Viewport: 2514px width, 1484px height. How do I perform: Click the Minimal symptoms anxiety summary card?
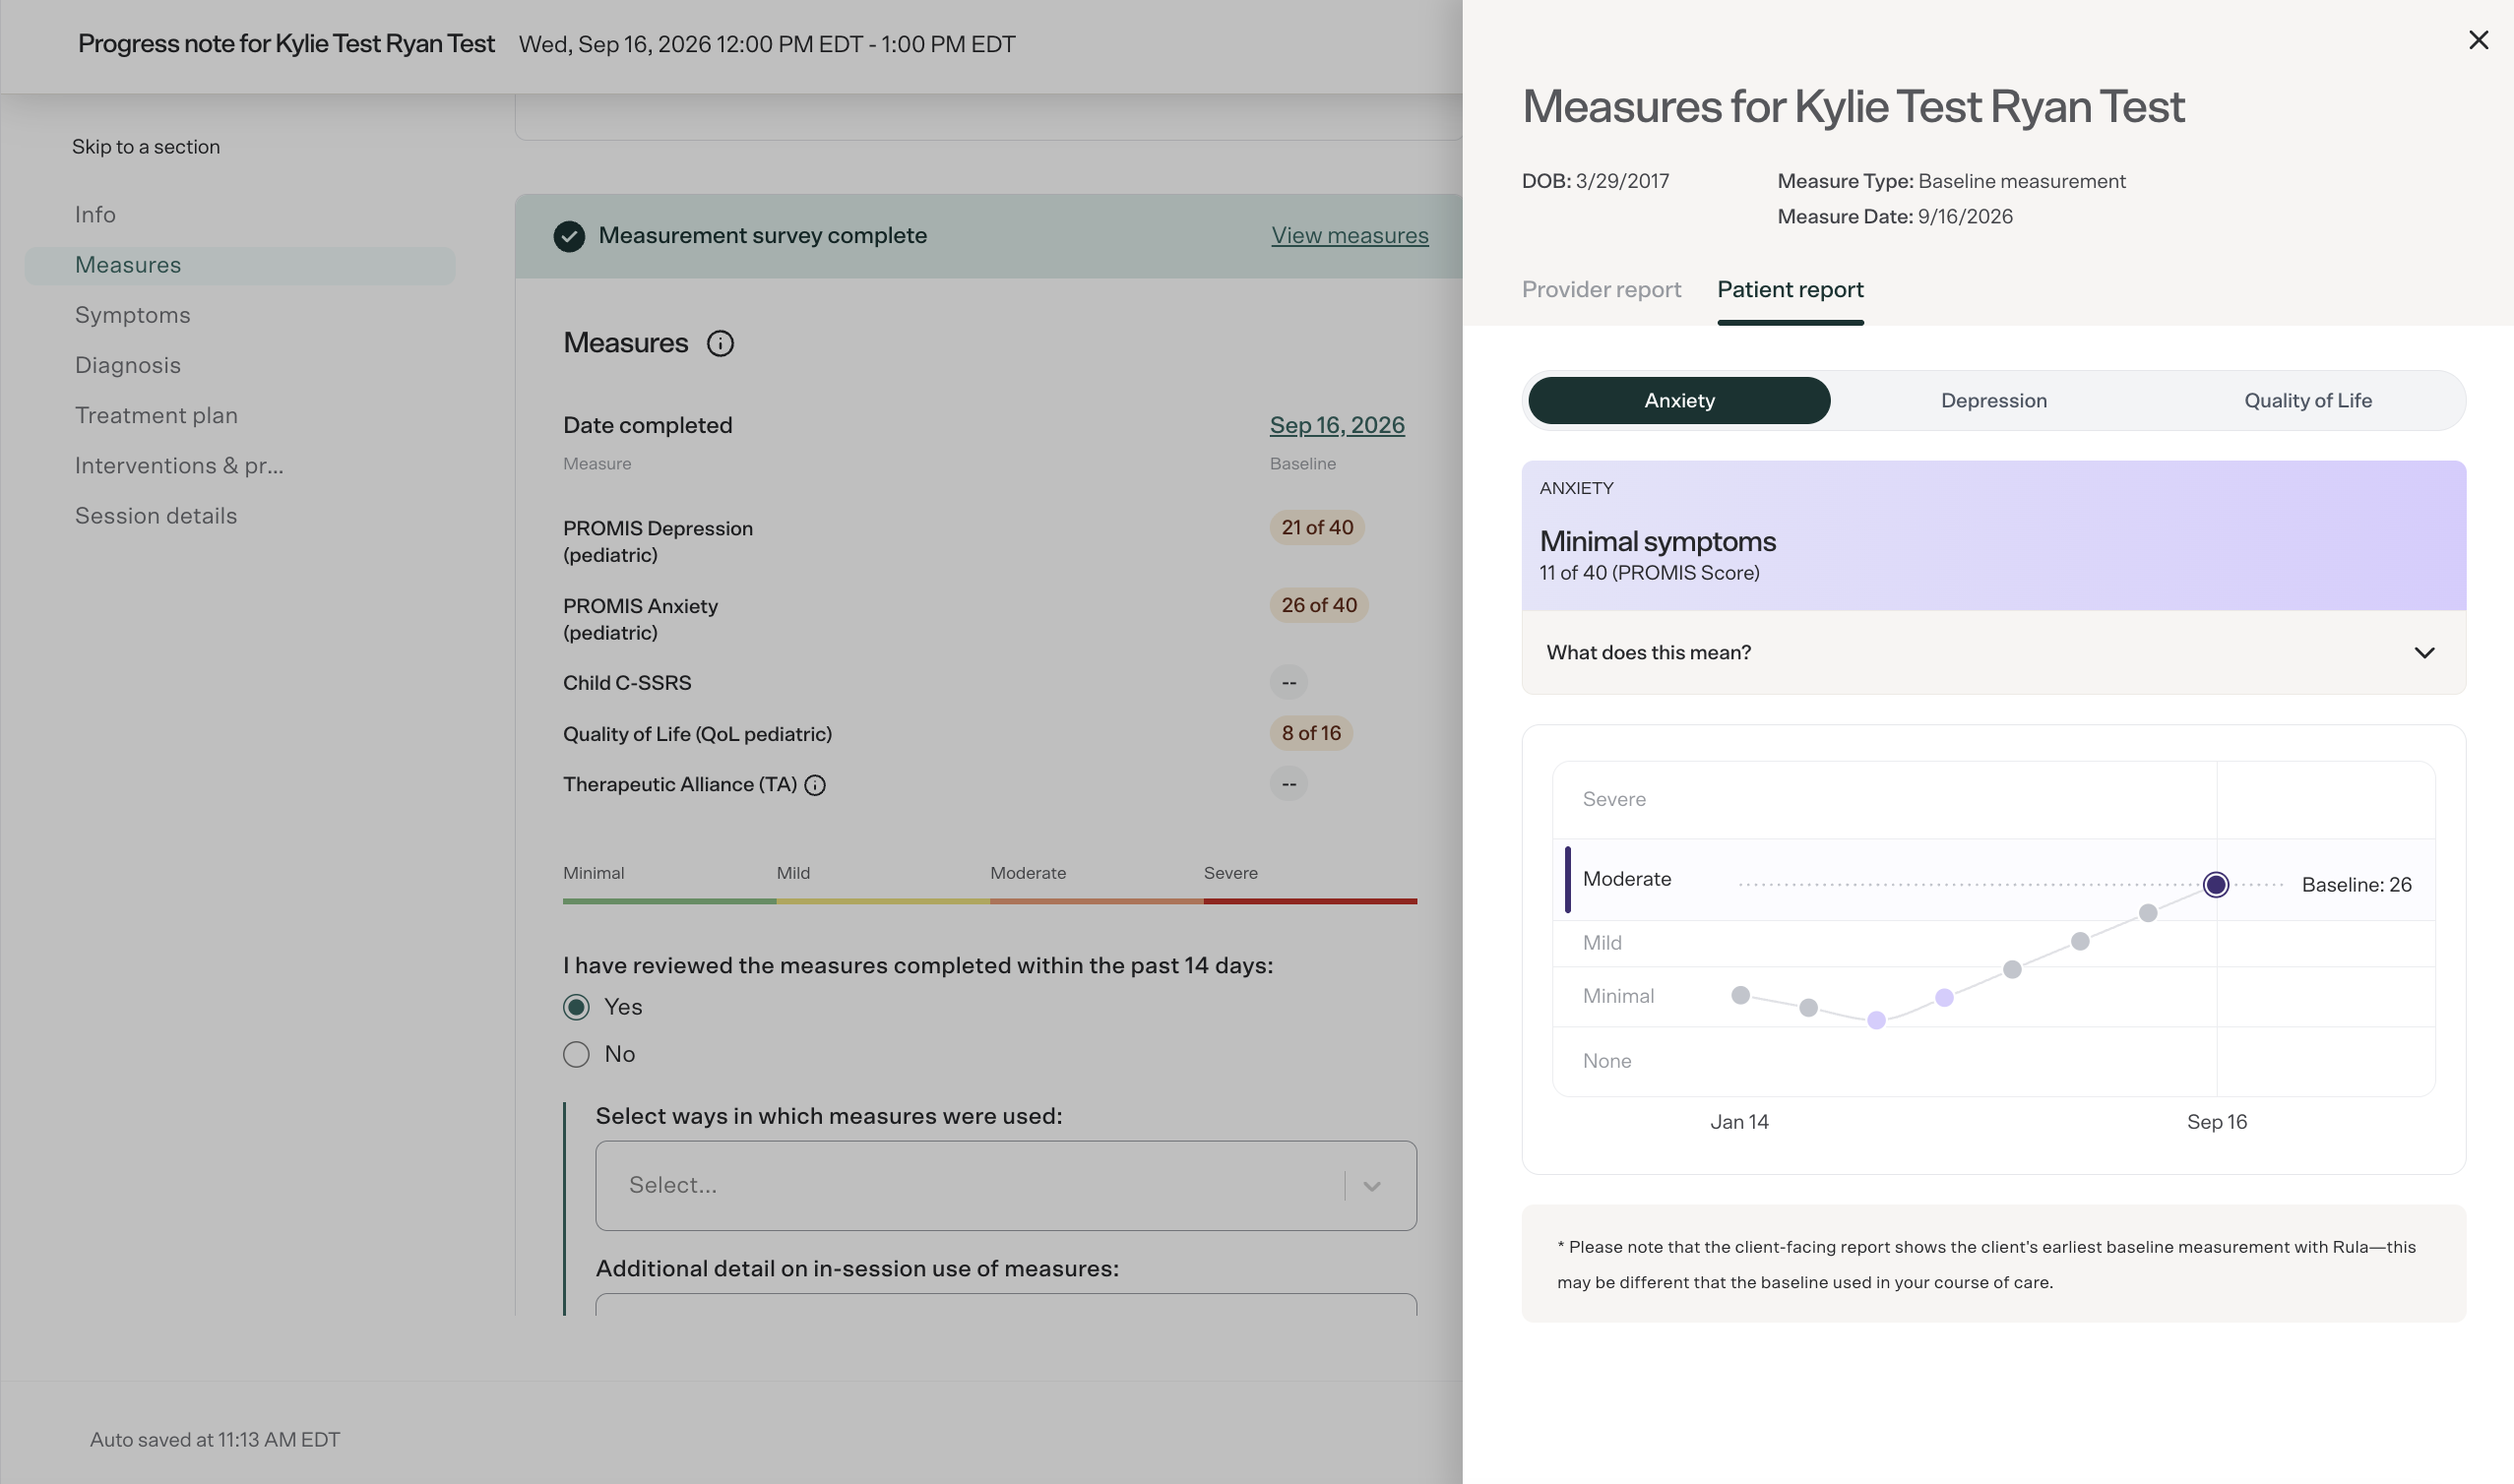pos(1993,536)
